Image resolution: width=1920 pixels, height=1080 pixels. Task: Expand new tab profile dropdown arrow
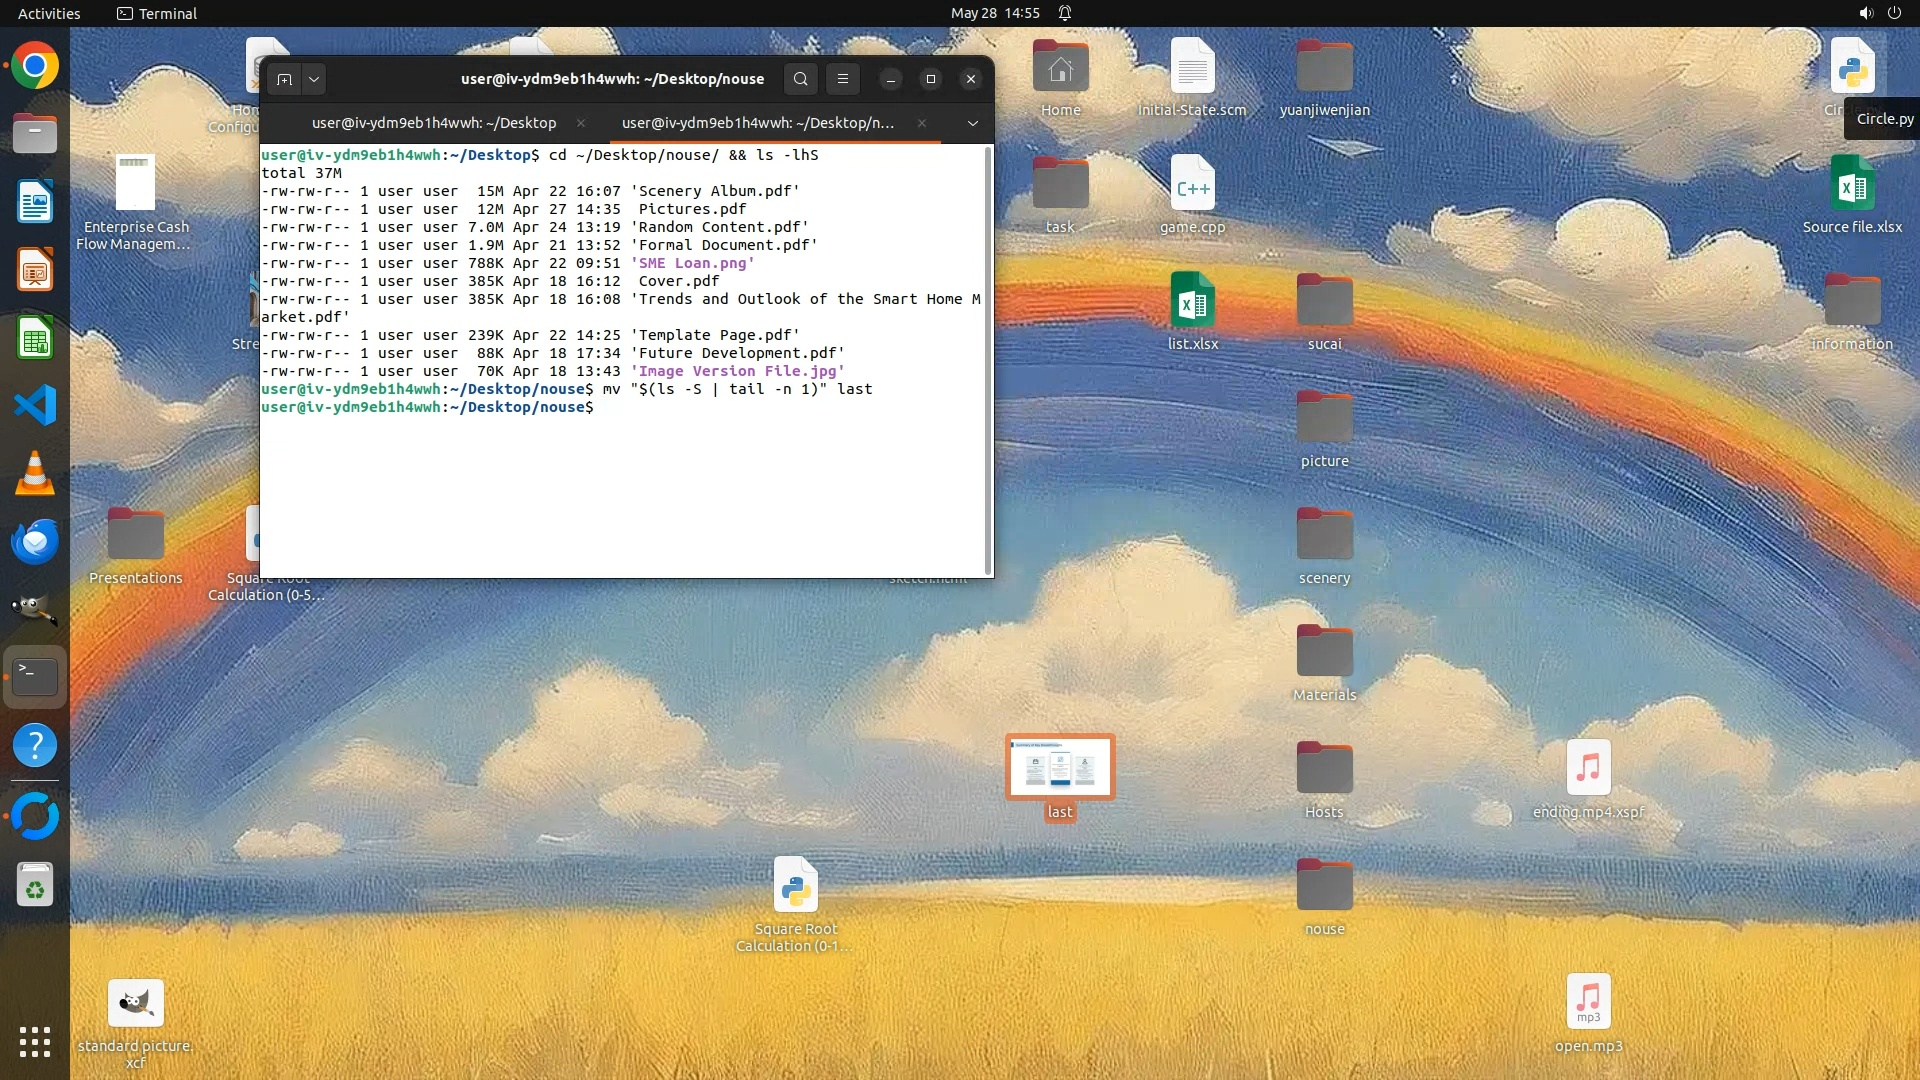click(x=314, y=79)
